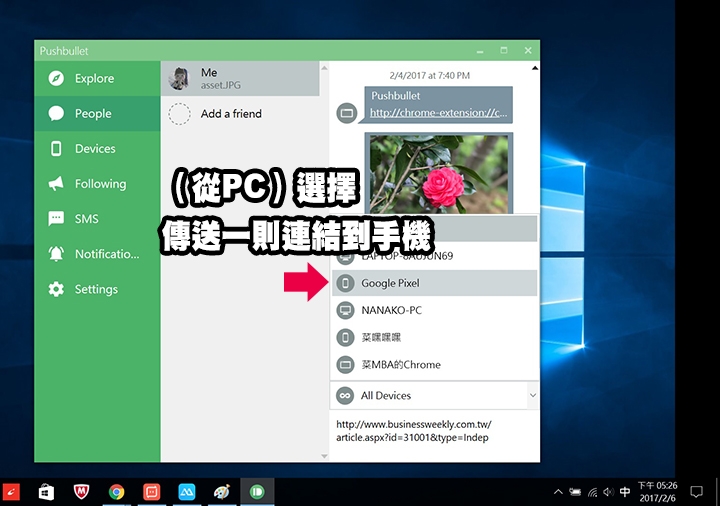Open the Notifications section label
Viewport: 720px width, 506px height.
[x=107, y=254]
